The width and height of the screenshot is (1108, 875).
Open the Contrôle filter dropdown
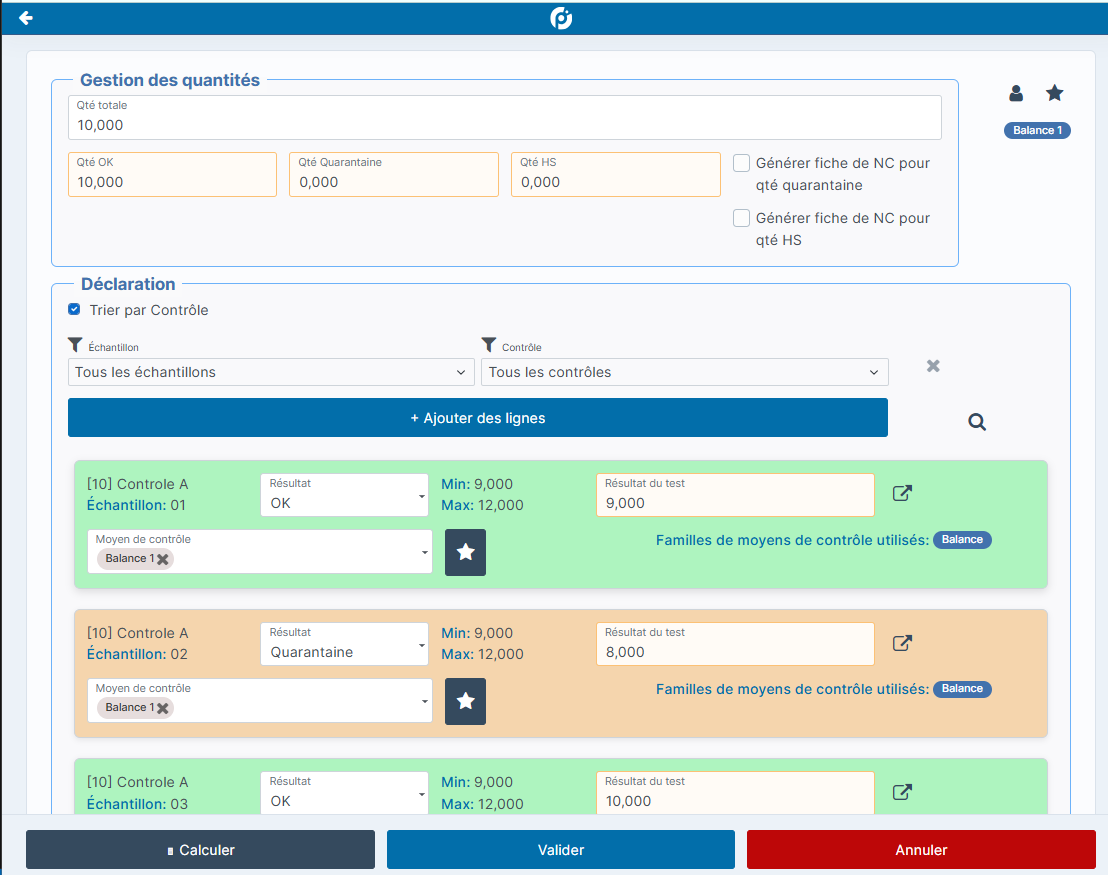[x=684, y=372]
